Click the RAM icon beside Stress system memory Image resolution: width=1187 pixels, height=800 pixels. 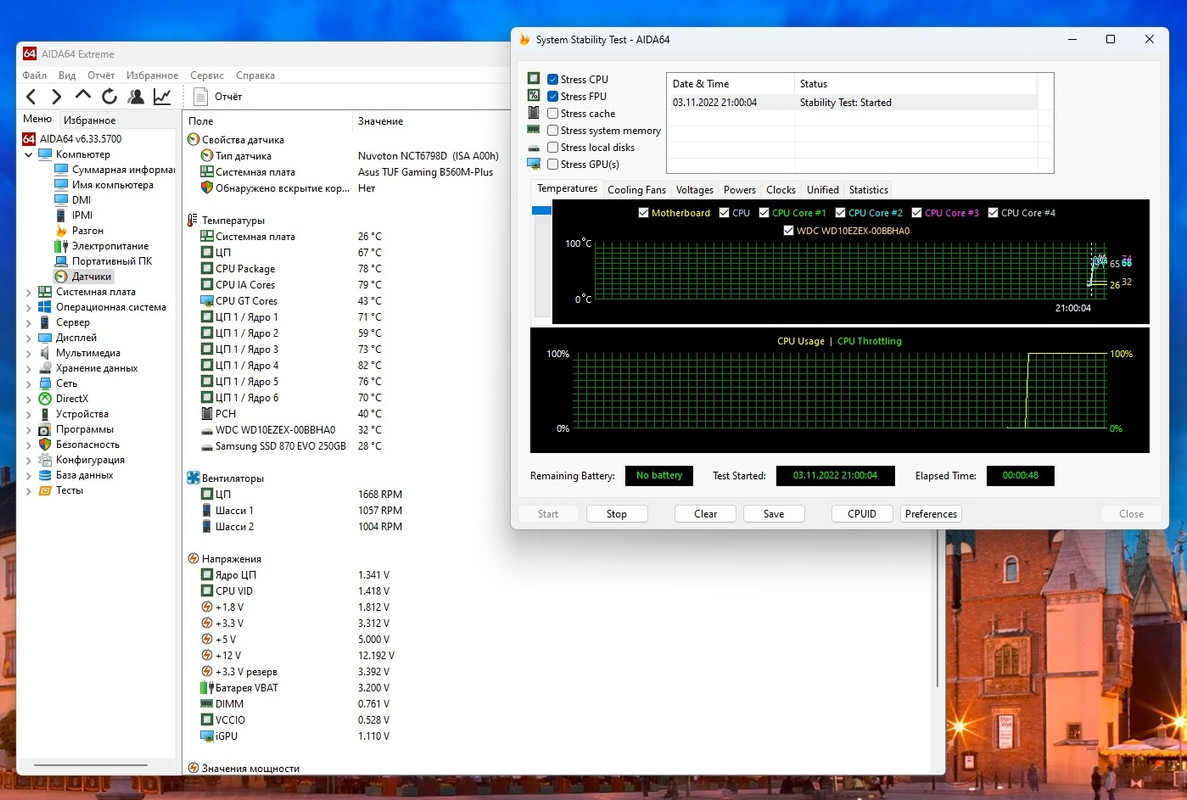point(534,129)
